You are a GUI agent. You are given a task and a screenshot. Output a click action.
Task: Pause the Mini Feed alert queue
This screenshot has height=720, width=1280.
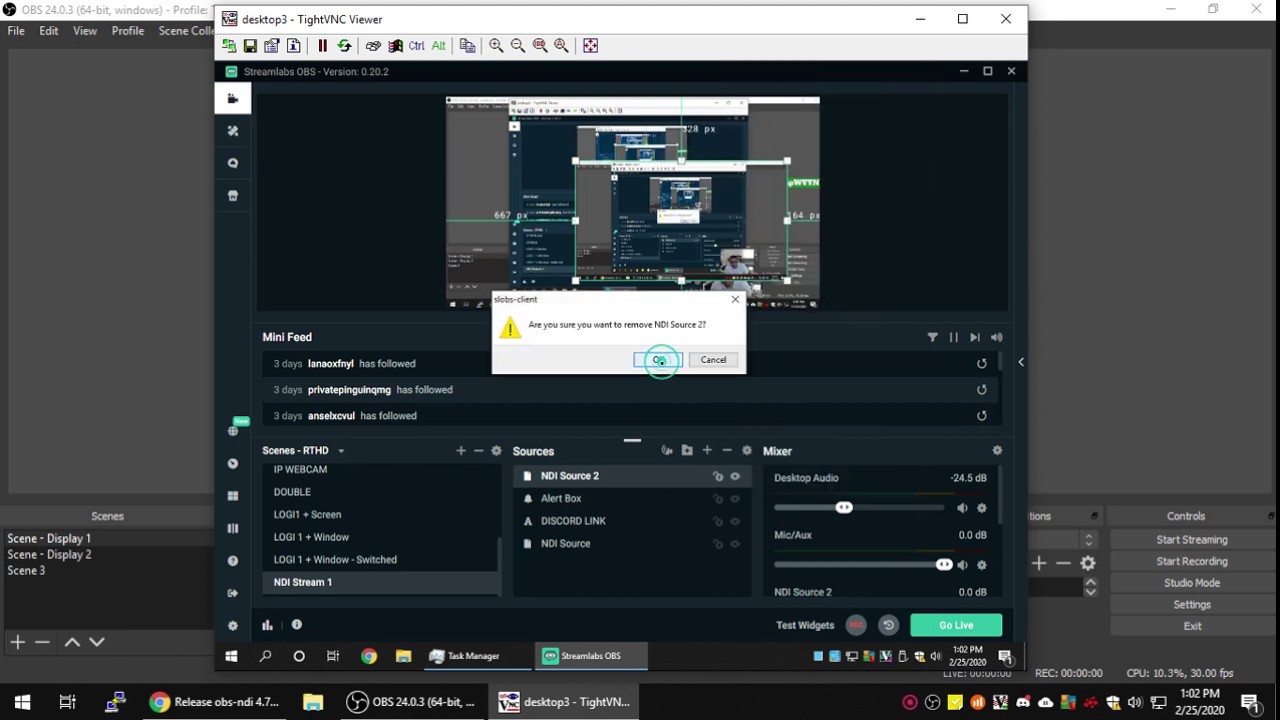click(x=953, y=338)
